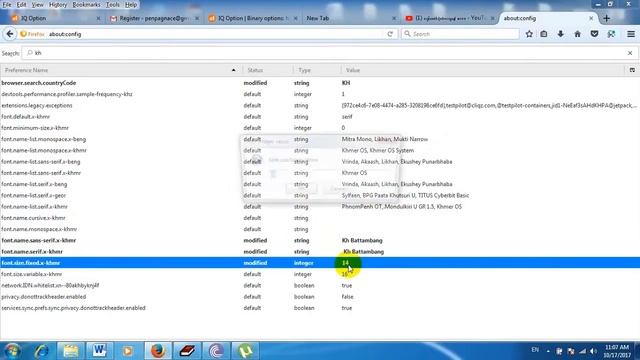The width and height of the screenshot is (640, 360).
Task: Open the column picker icon in table header
Action: point(632,70)
